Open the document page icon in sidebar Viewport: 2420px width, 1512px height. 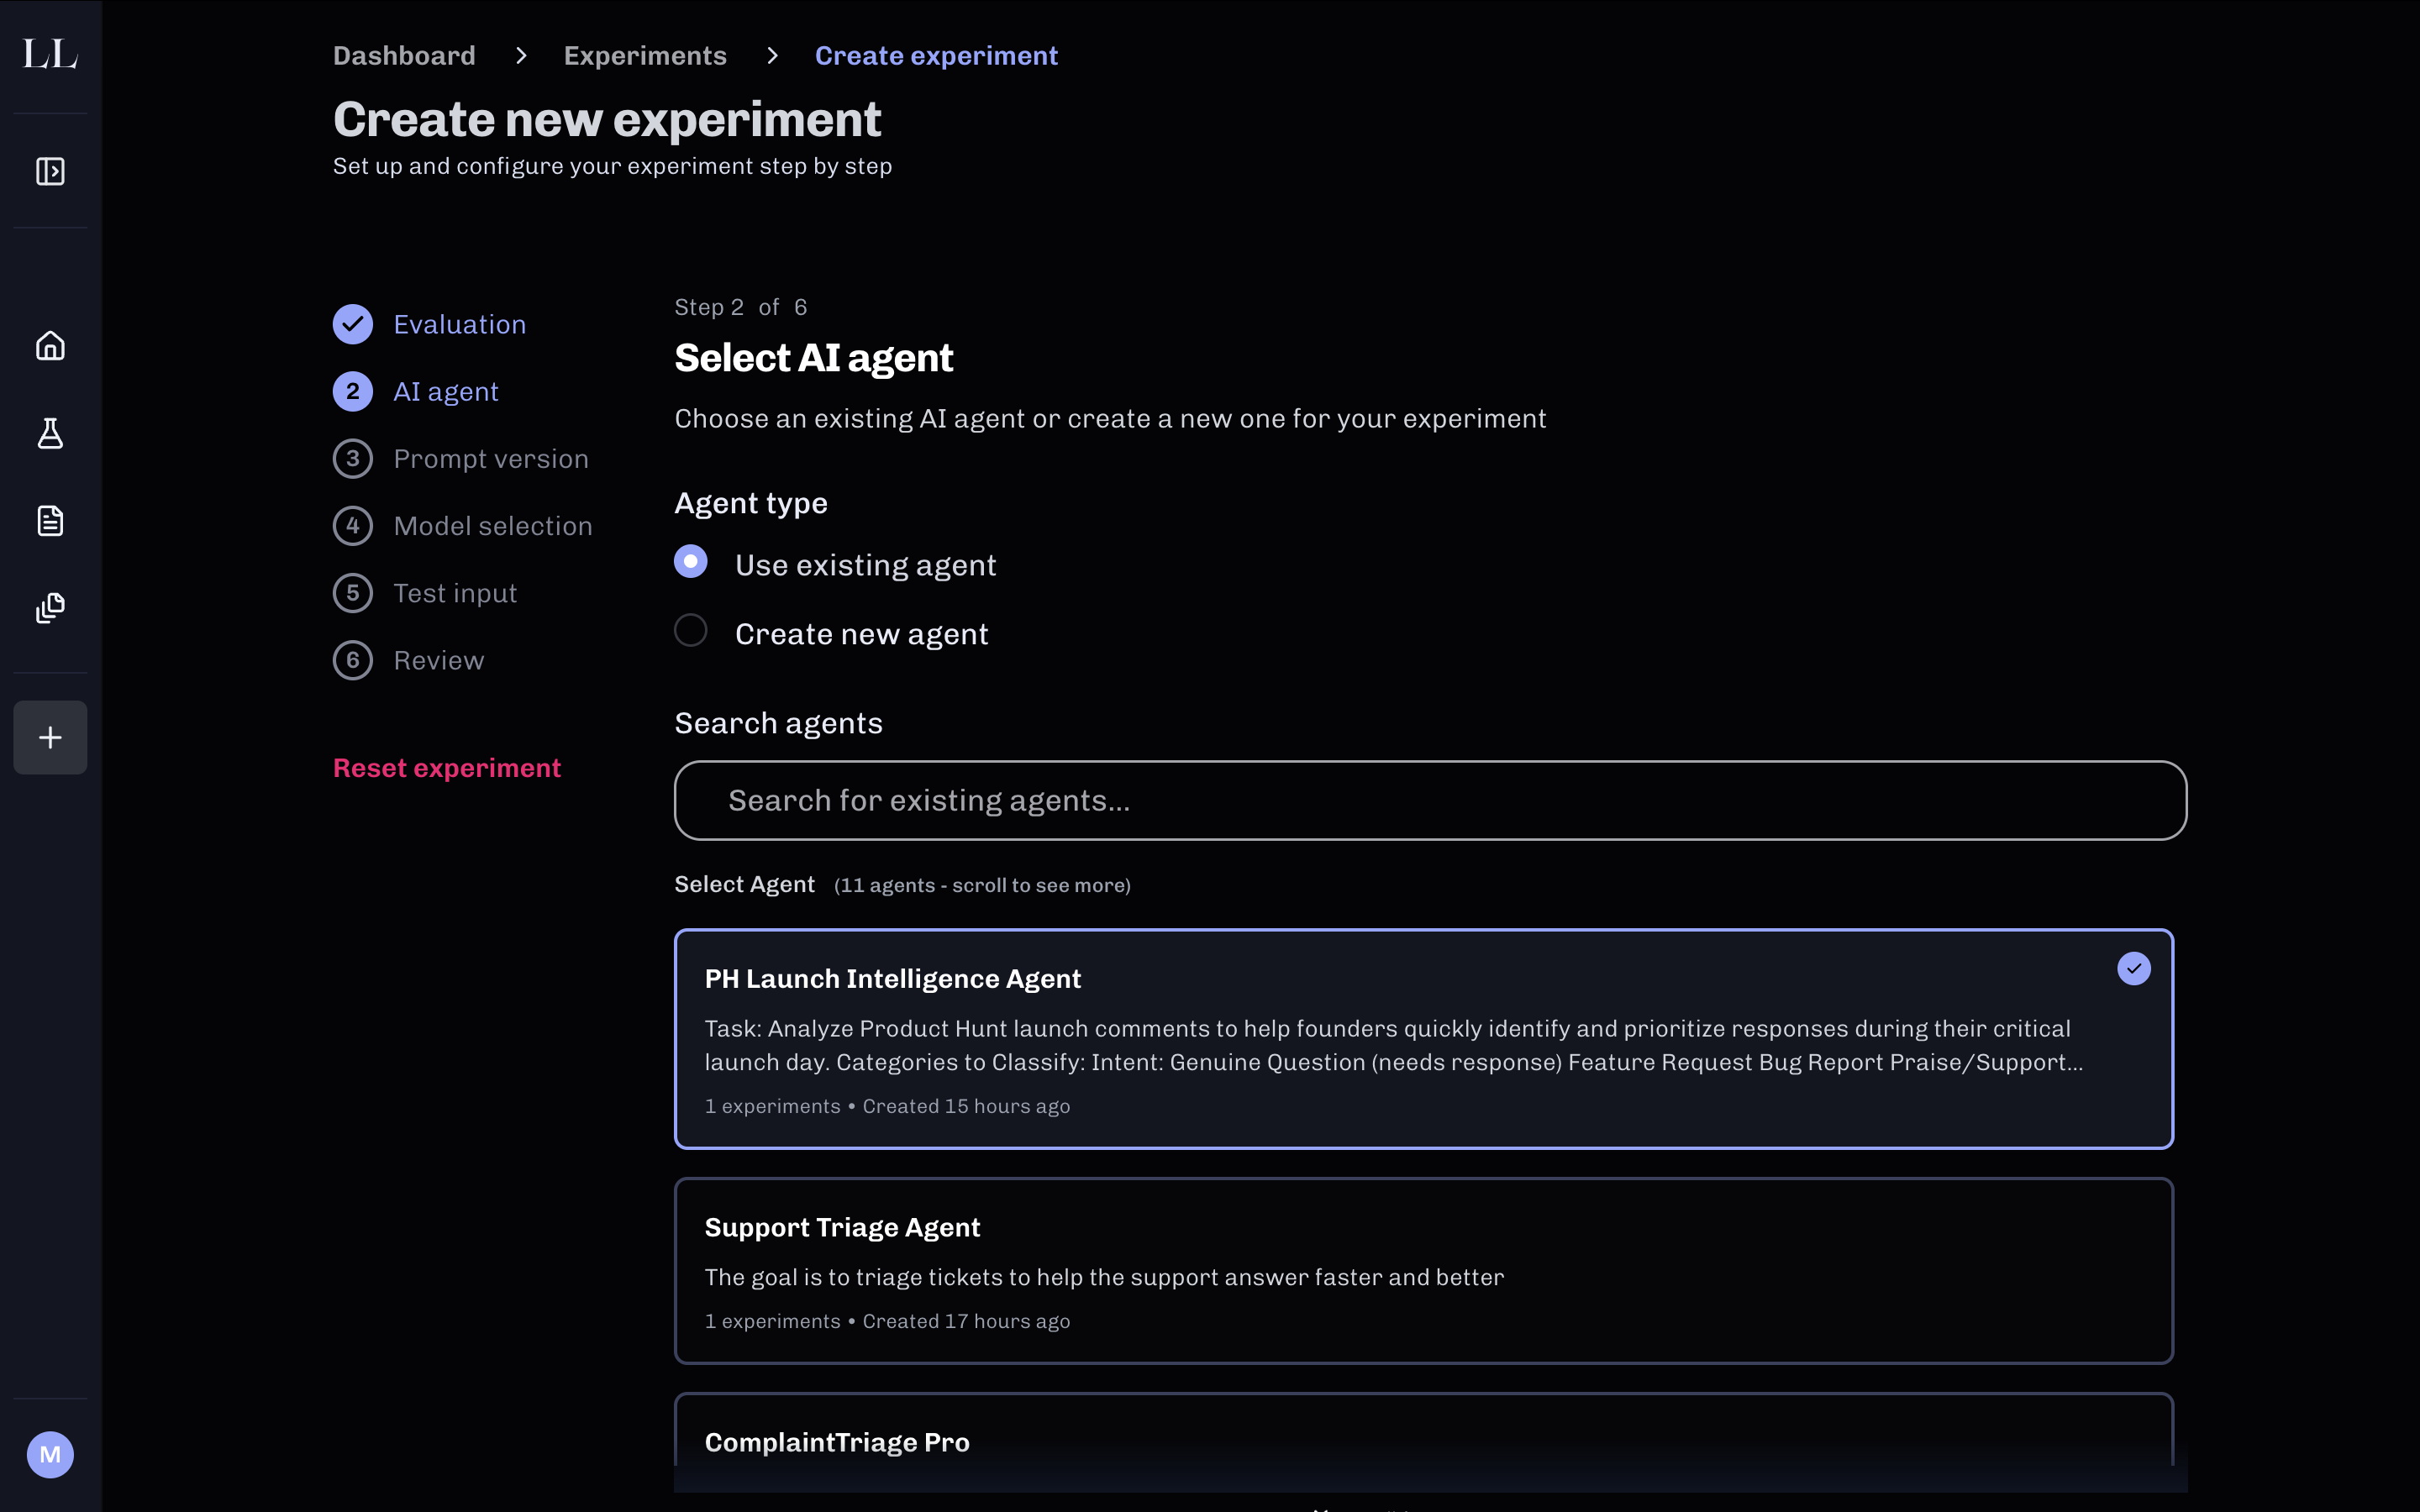(x=50, y=520)
